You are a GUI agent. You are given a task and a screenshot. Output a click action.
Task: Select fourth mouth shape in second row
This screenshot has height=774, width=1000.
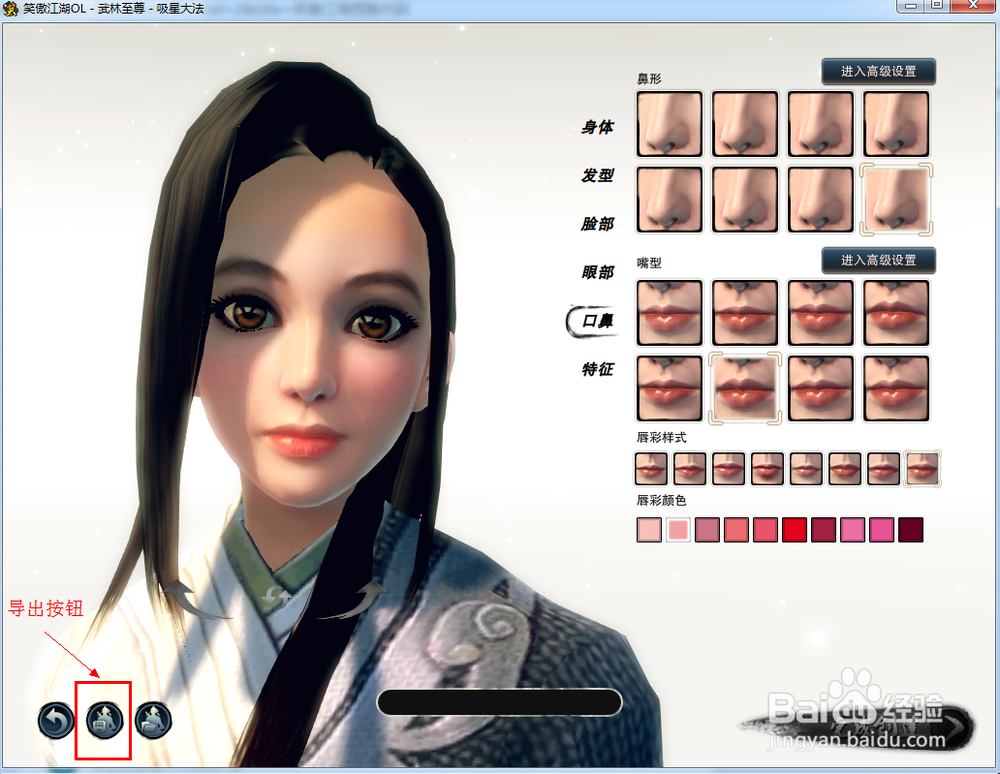coord(896,388)
